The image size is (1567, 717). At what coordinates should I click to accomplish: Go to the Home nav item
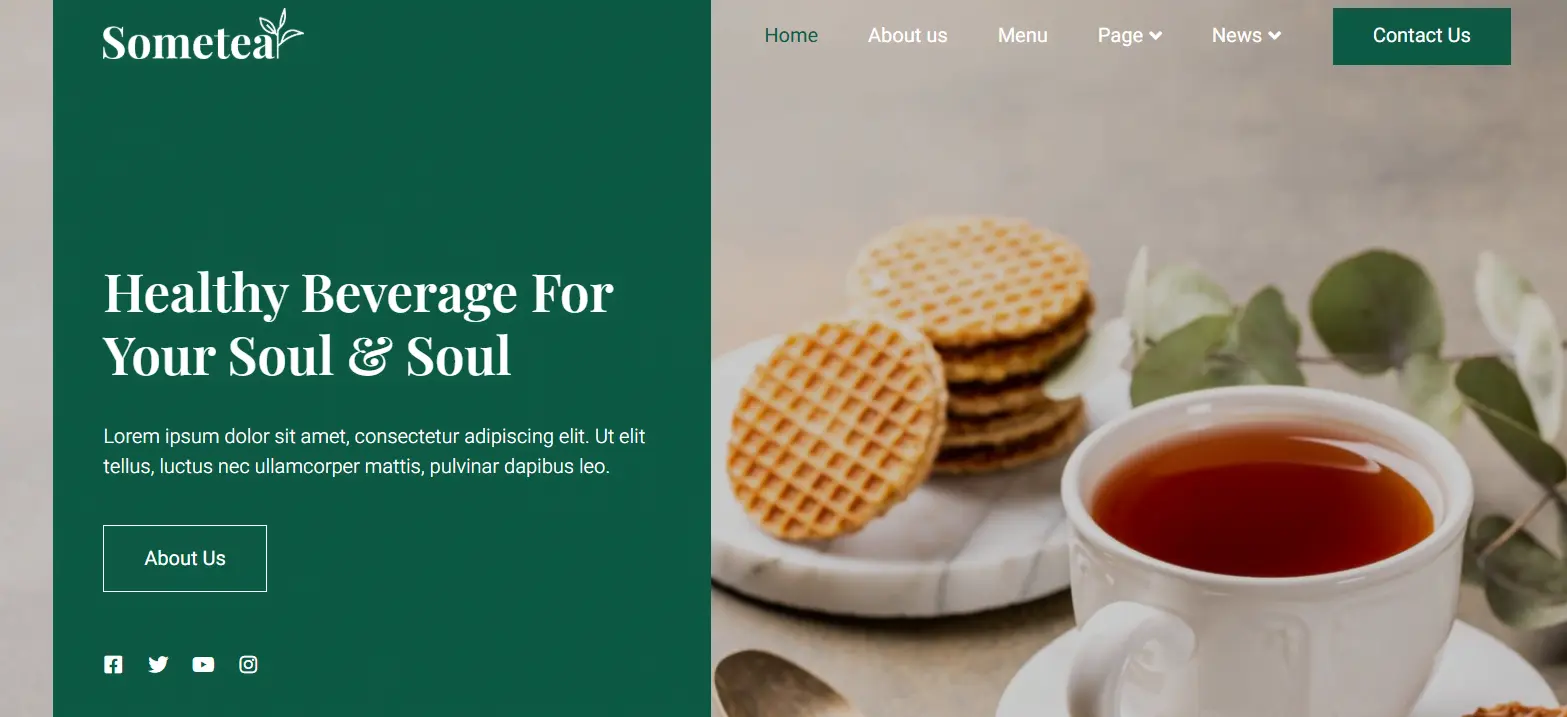coord(791,35)
